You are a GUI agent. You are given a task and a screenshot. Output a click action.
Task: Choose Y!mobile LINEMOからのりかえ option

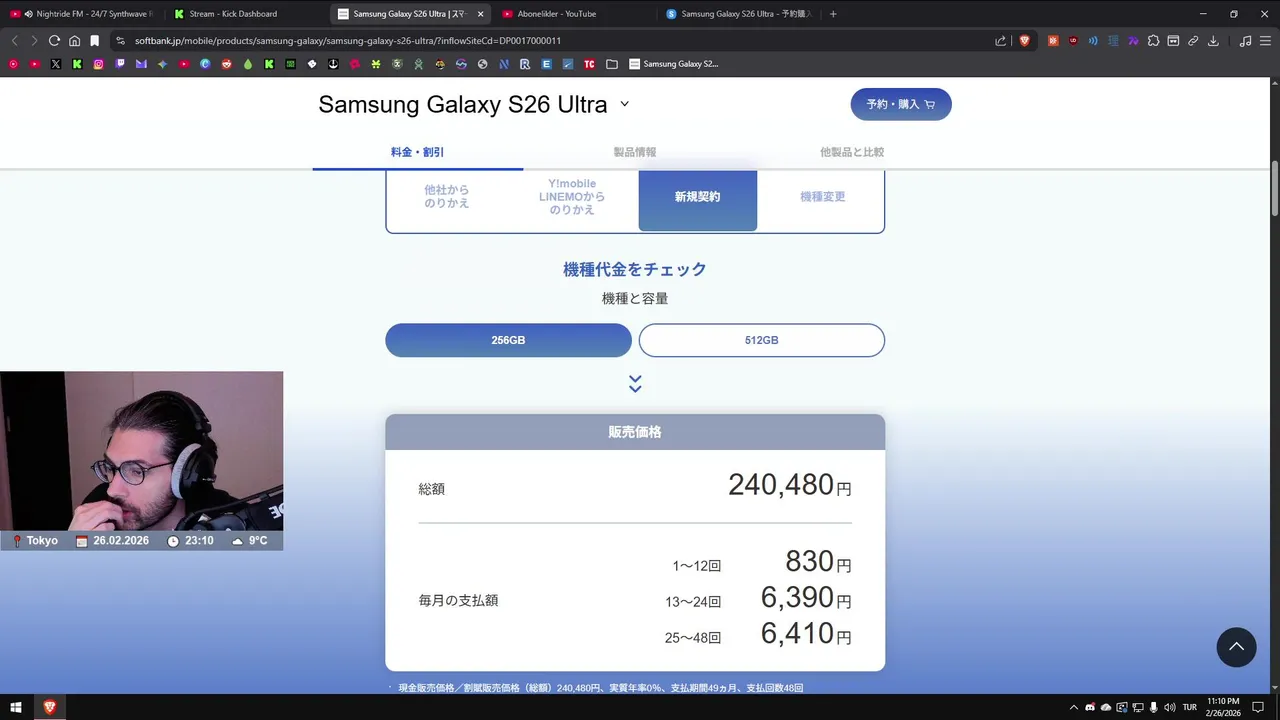[572, 196]
